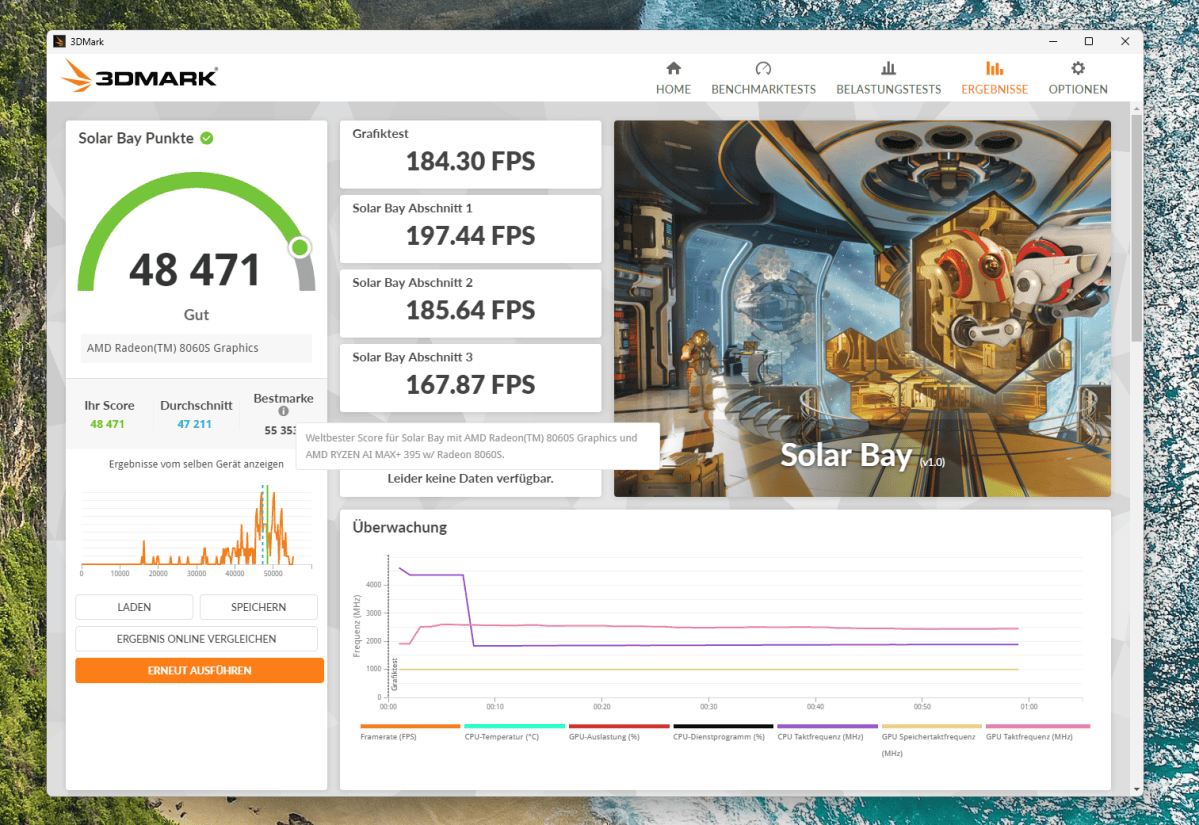1199x825 pixels.
Task: Click the SPEICHERN button
Action: coord(258,607)
